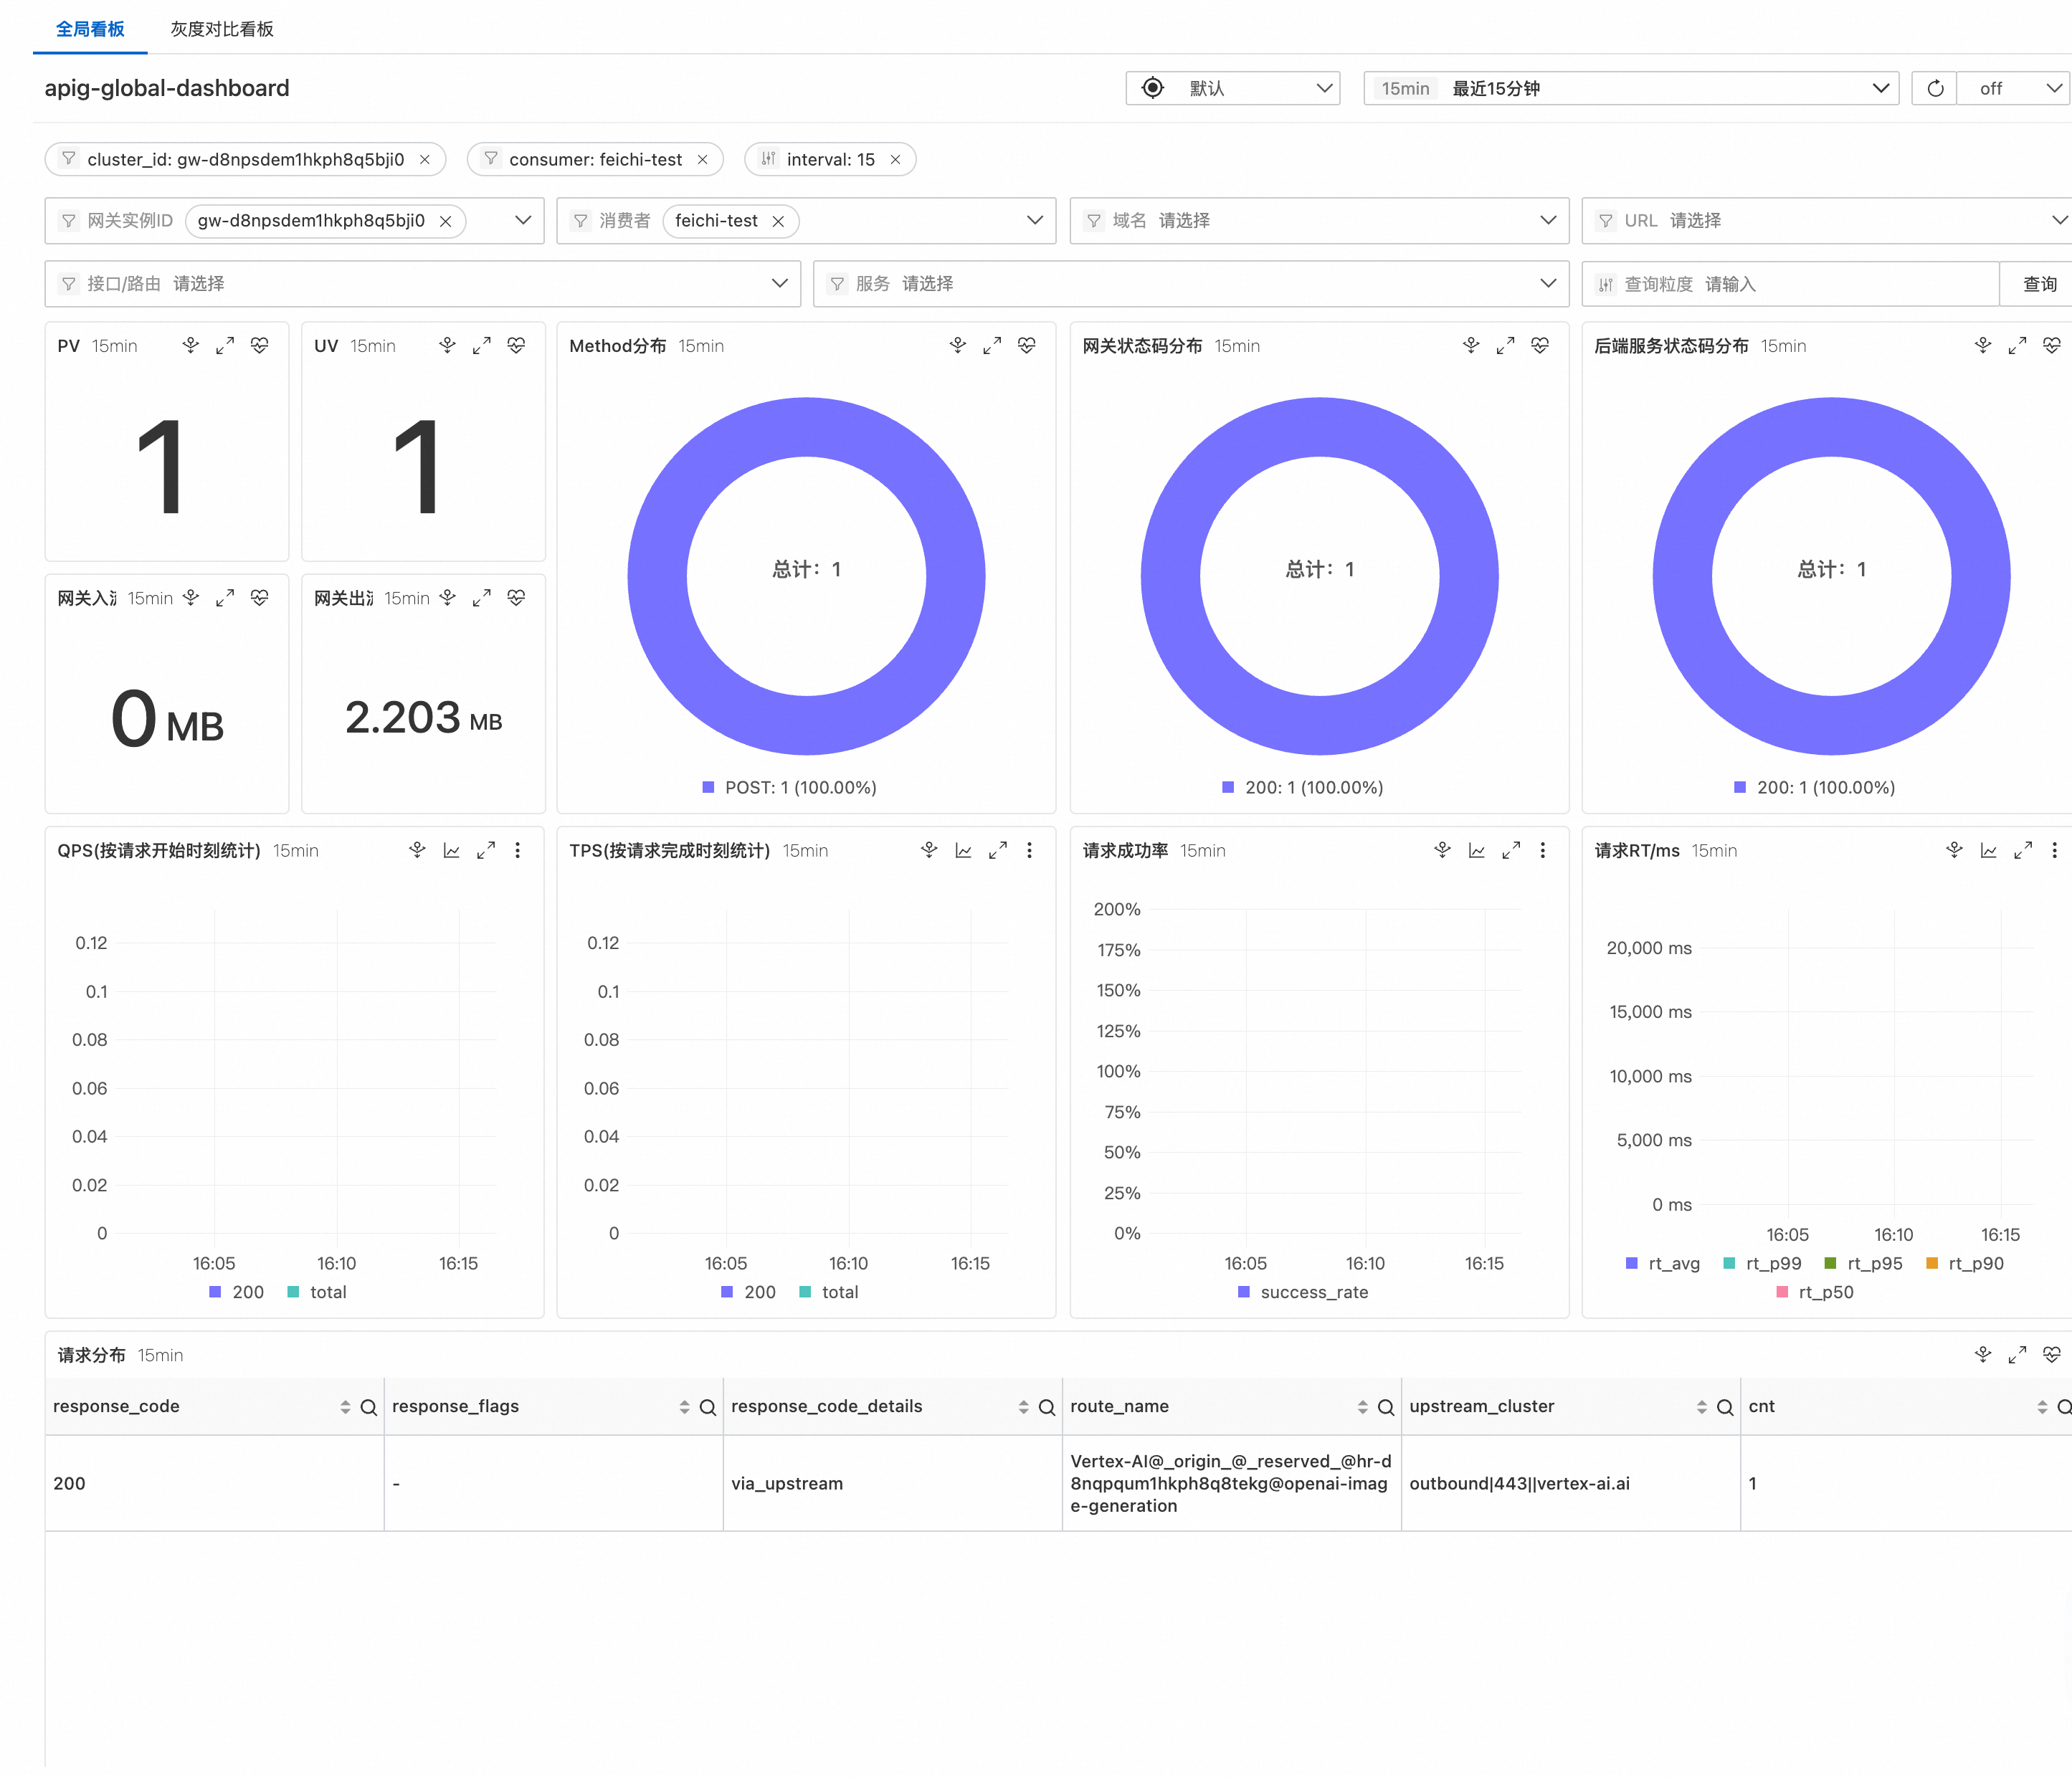Sort the response_code column
Screen dimensions: 2072x1777
345,1407
